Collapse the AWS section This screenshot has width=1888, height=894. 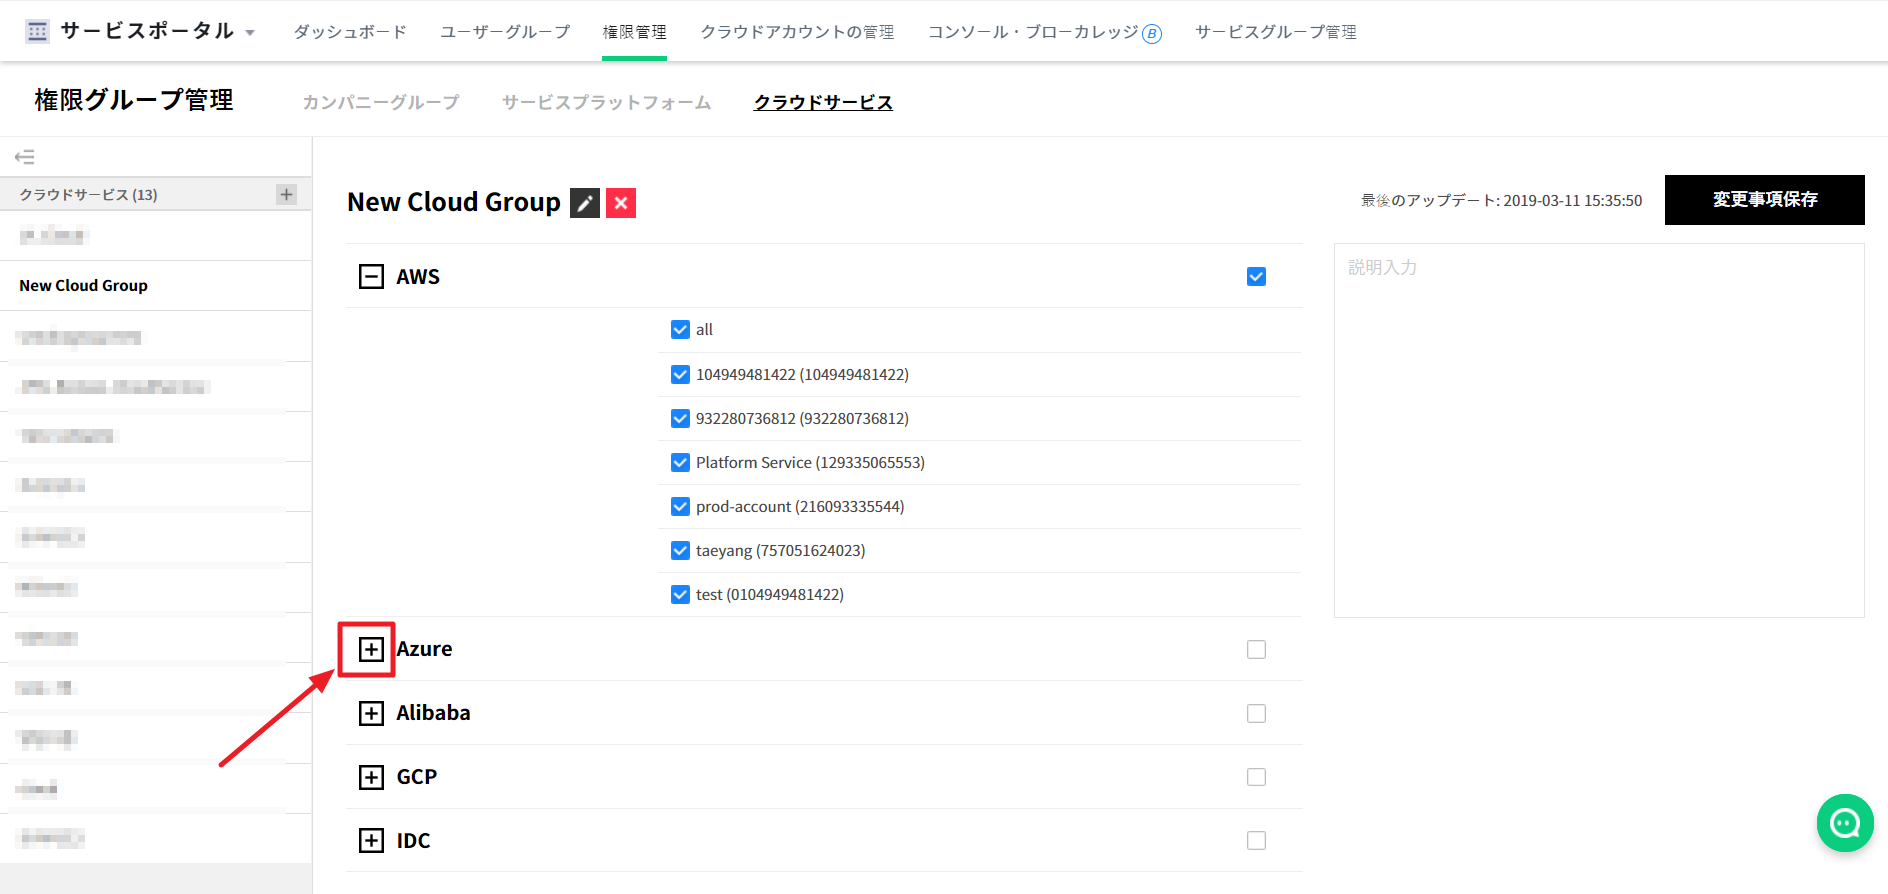tap(371, 277)
